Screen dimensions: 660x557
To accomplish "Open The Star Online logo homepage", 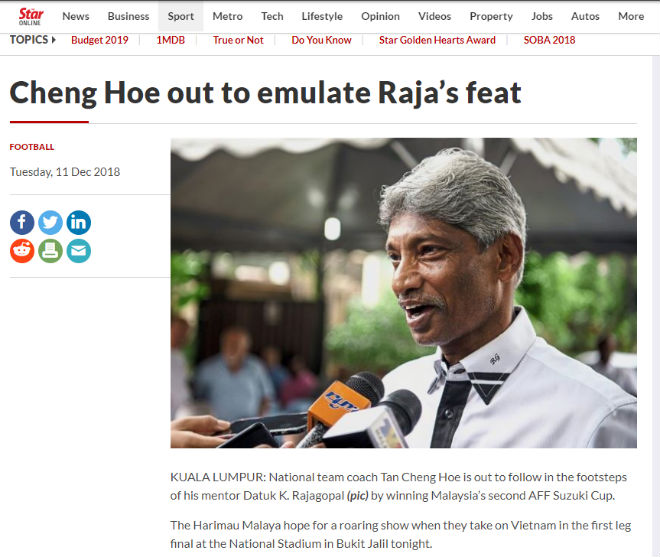I will (x=31, y=16).
